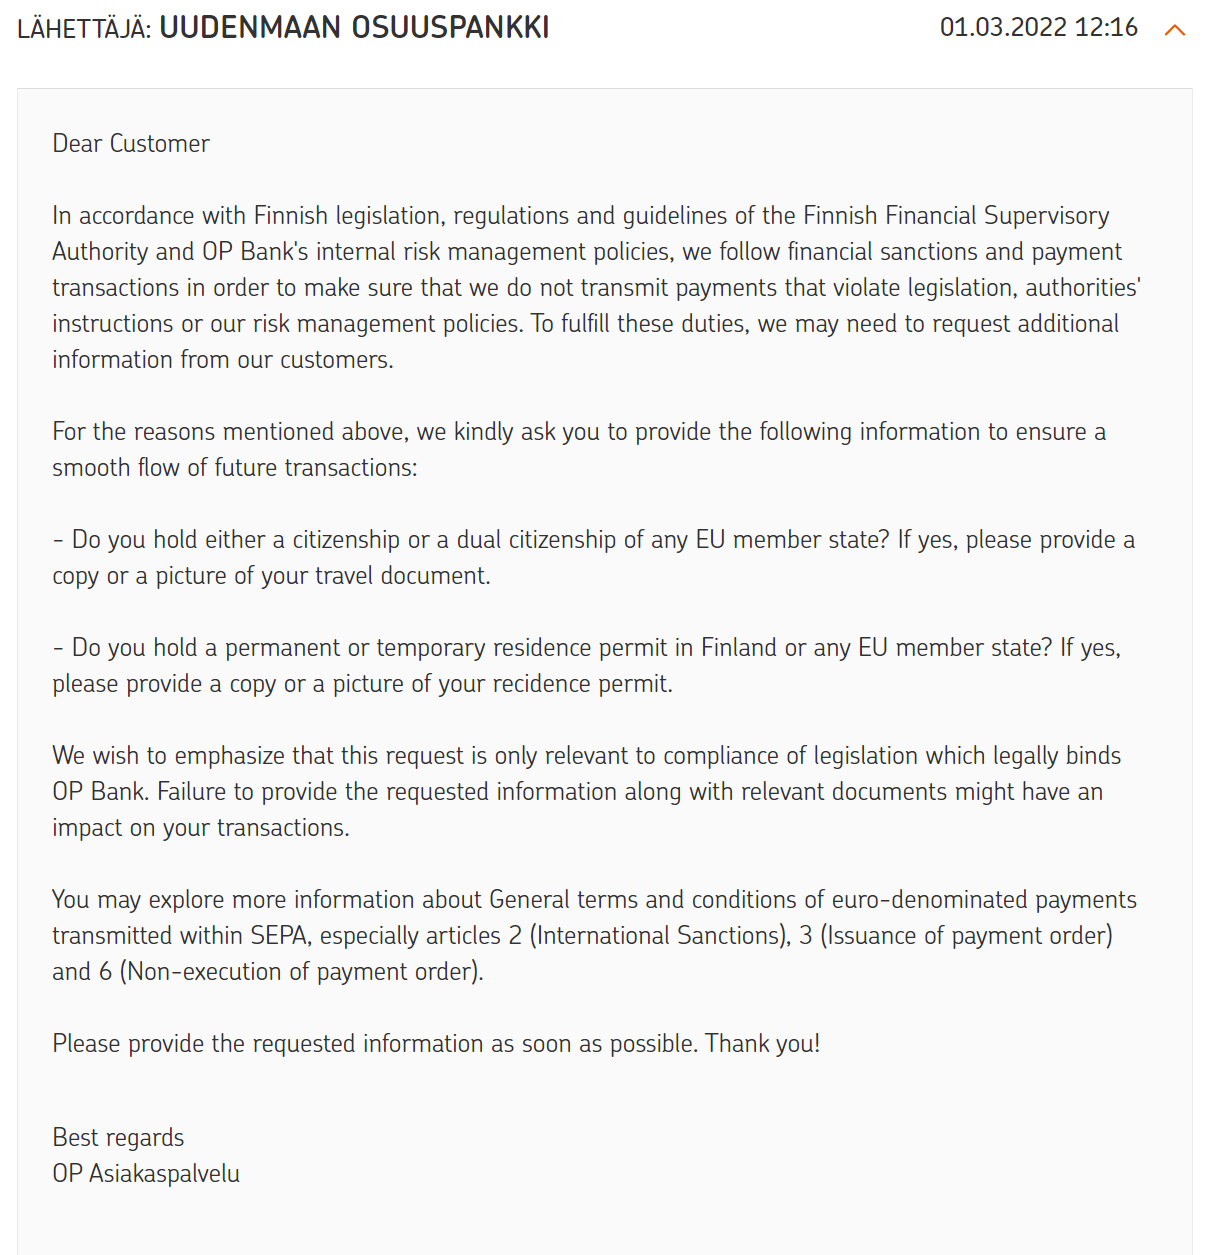Click the line 'information from our customers.'

click(223, 360)
